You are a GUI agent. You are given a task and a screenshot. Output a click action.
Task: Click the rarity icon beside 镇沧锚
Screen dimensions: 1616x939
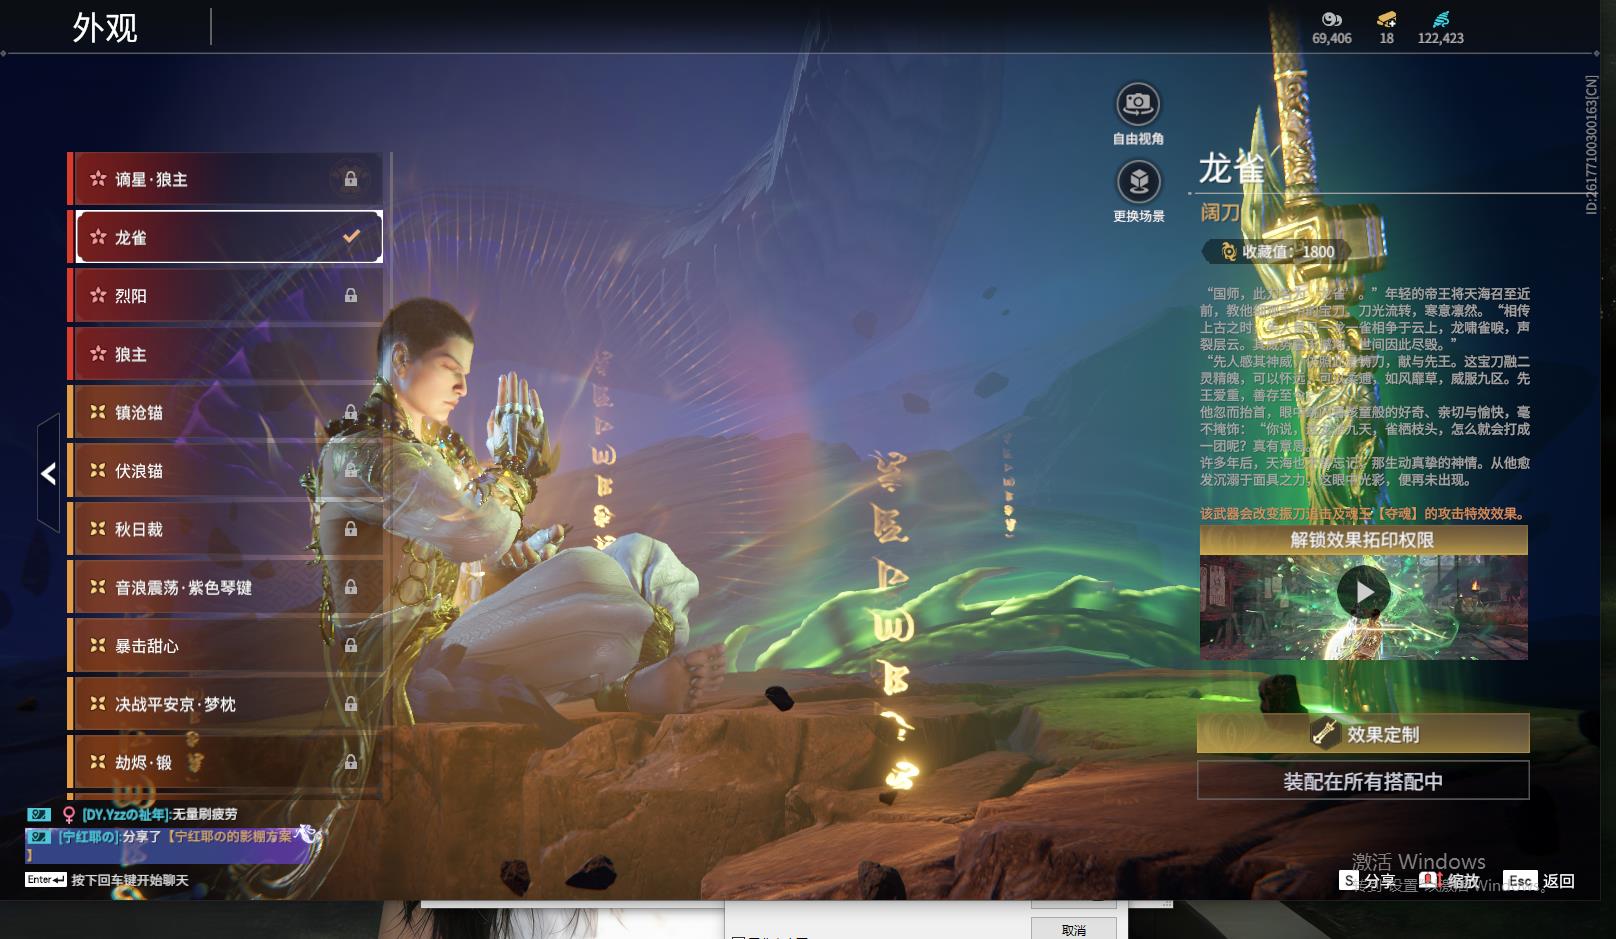click(x=98, y=412)
